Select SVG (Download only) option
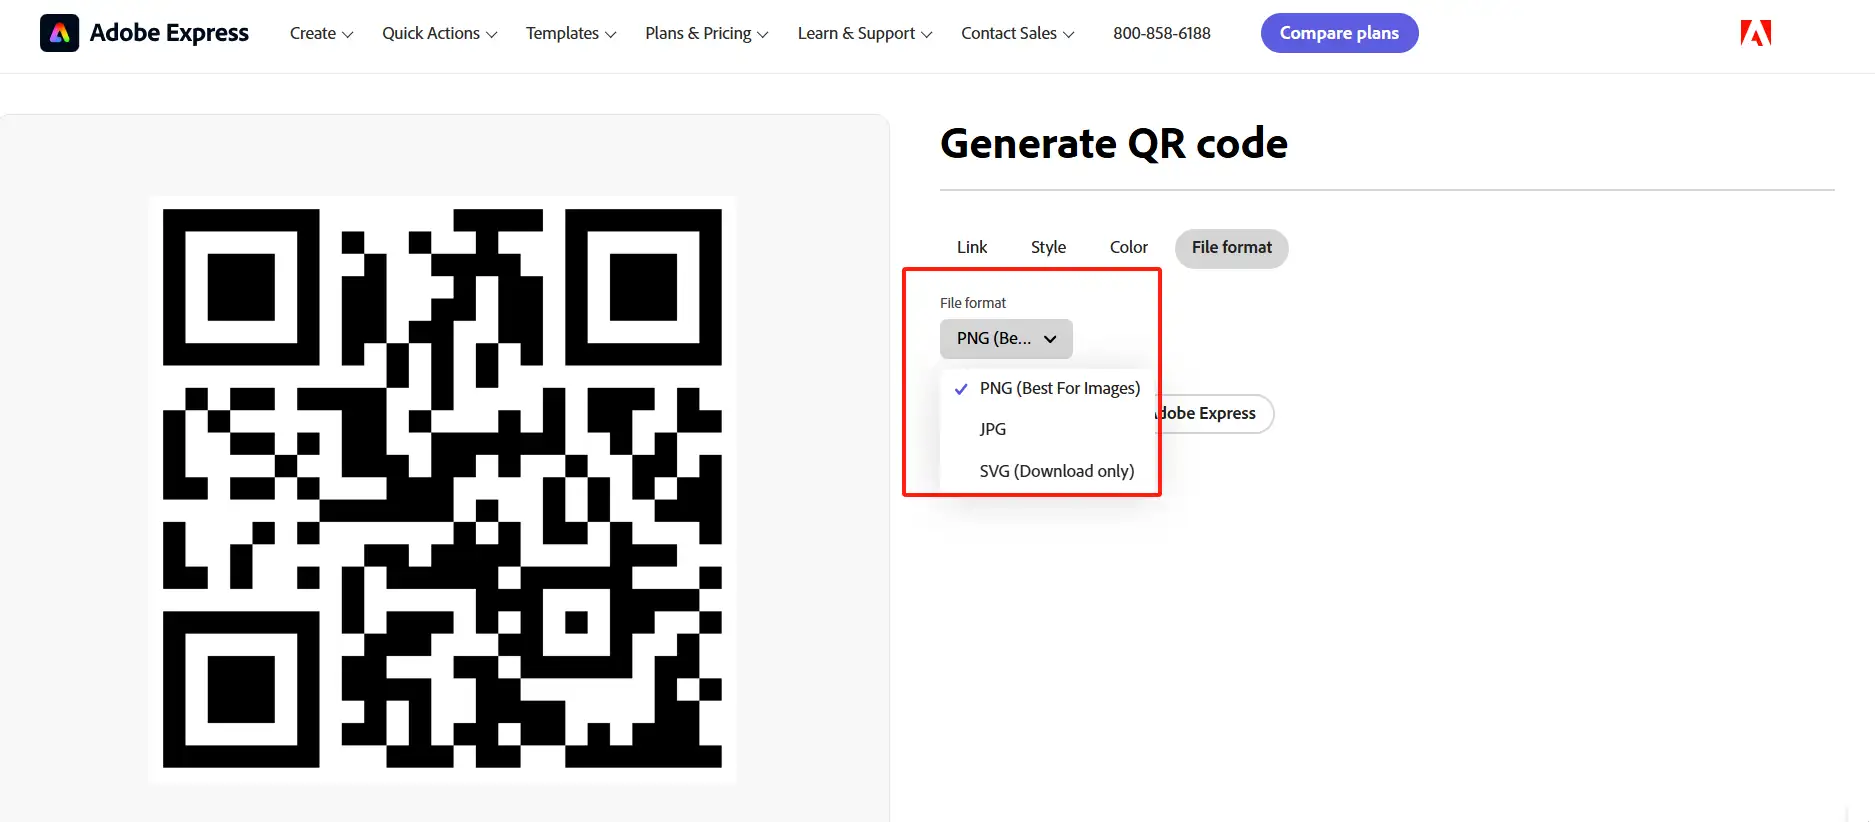Image resolution: width=1875 pixels, height=822 pixels. point(1047,471)
